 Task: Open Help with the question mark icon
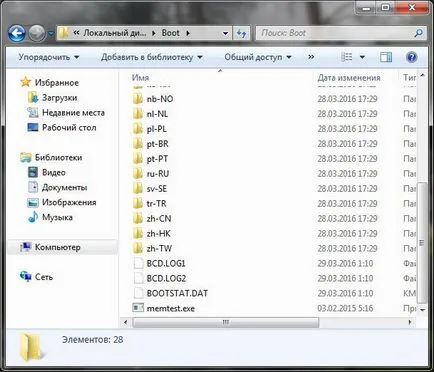[412, 57]
